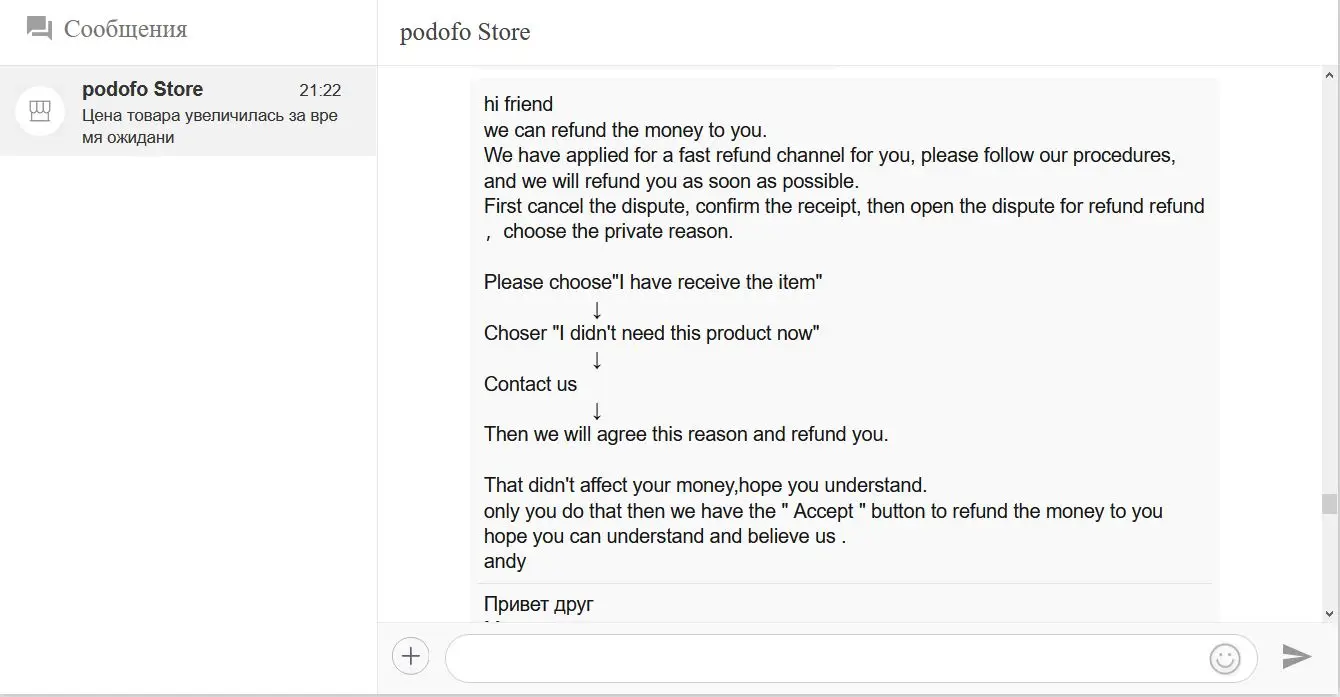Click the line "Please choose I have receive the item"
1340x697 pixels.
pos(652,282)
